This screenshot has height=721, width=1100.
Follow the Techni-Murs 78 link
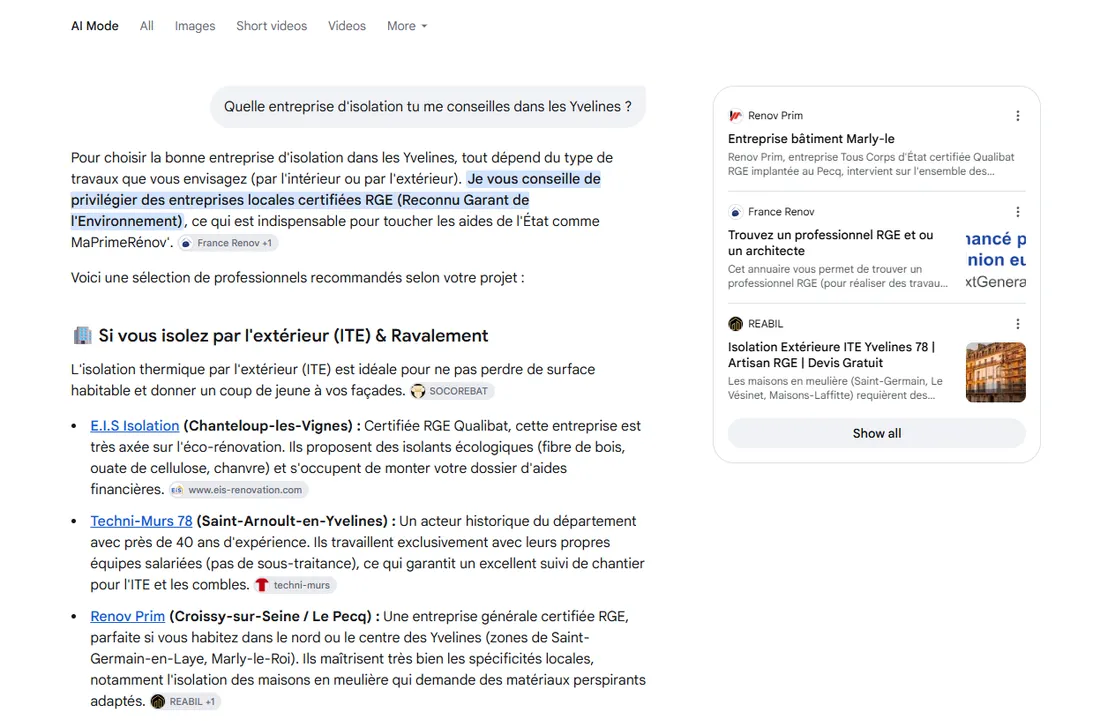click(141, 521)
